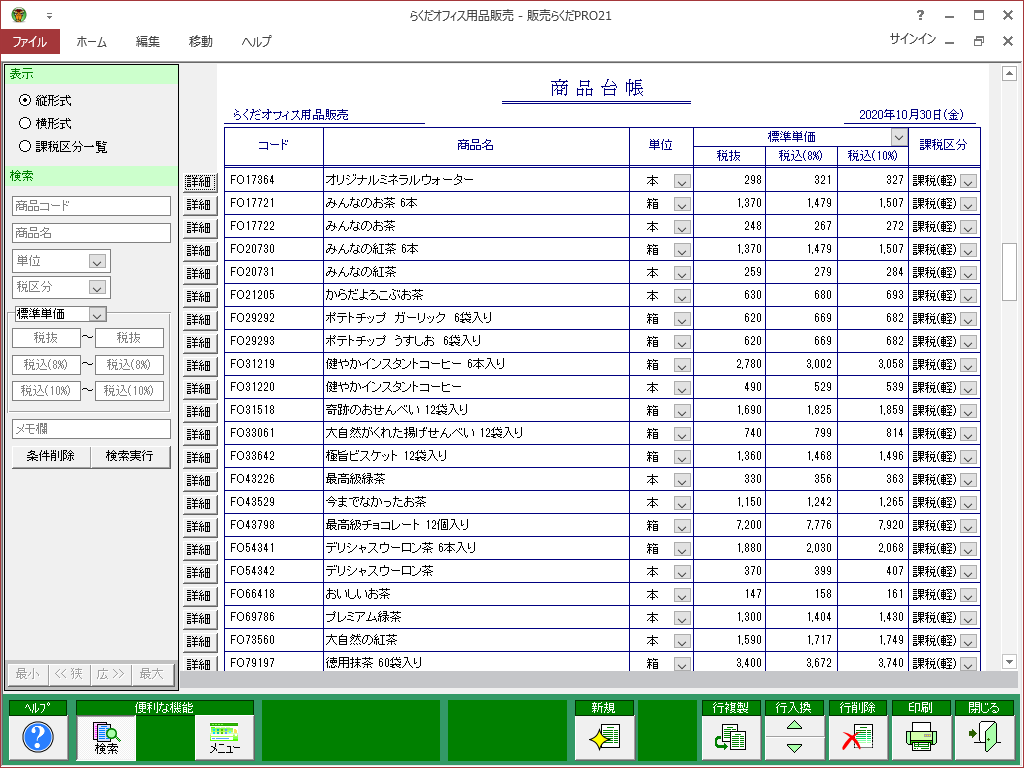This screenshot has width=1024, height=768.
Task: Open the メニュー menu icon
Action: coord(224,738)
